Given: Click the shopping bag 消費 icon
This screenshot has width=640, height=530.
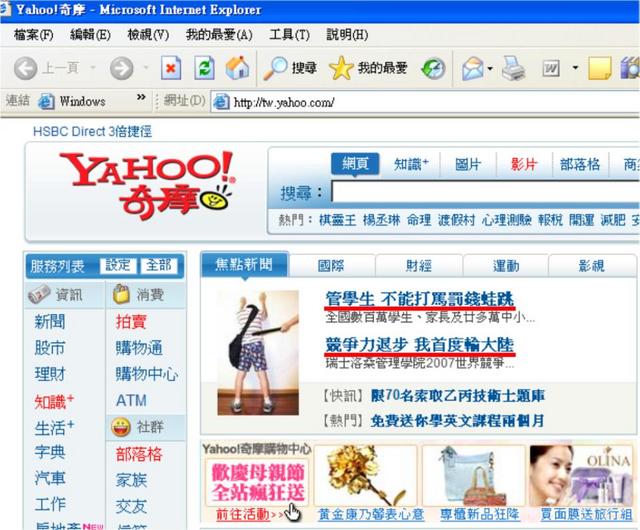Looking at the screenshot, I should [x=121, y=294].
